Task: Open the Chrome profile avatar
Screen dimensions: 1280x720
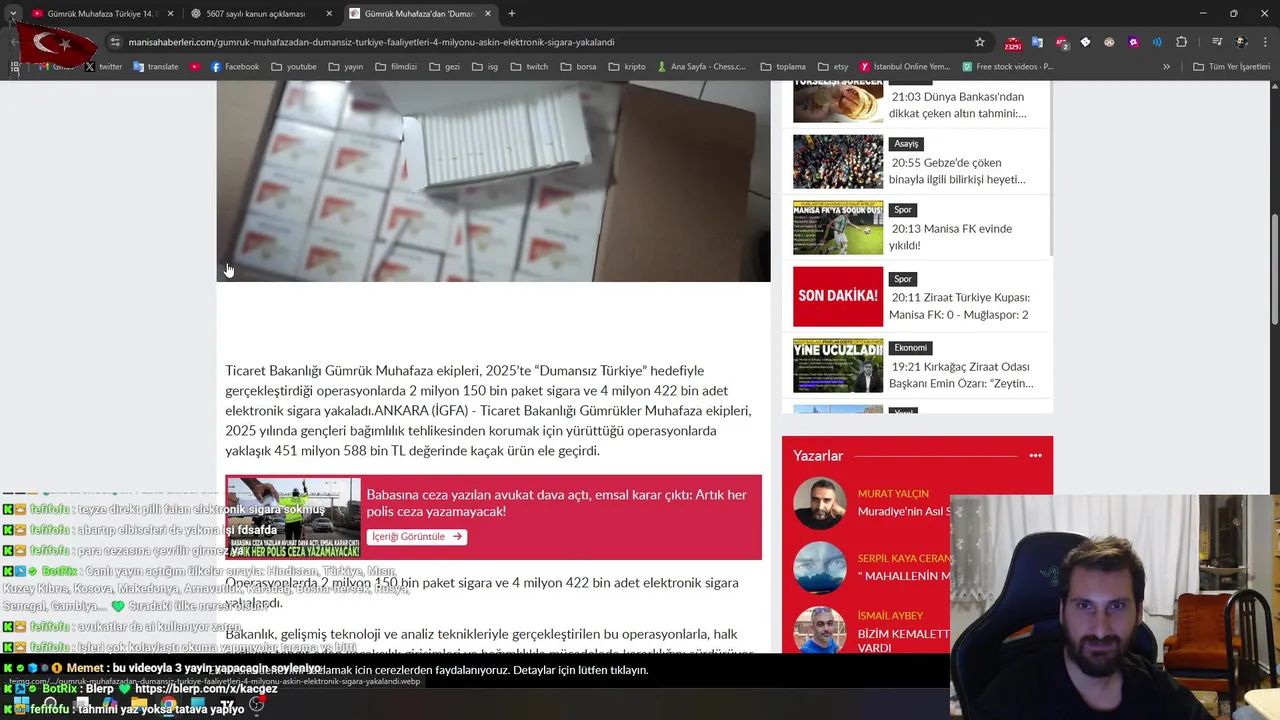Action: 1241,42
